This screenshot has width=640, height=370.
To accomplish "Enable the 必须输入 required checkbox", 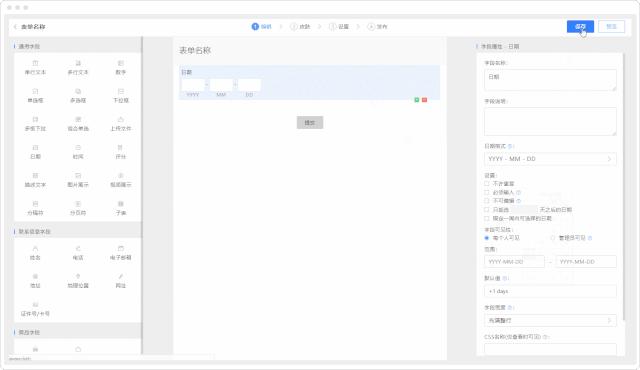I will click(x=487, y=192).
